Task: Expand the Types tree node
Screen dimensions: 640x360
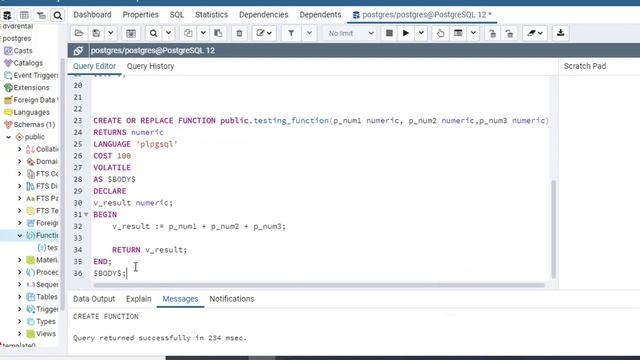Action: click(x=20, y=322)
